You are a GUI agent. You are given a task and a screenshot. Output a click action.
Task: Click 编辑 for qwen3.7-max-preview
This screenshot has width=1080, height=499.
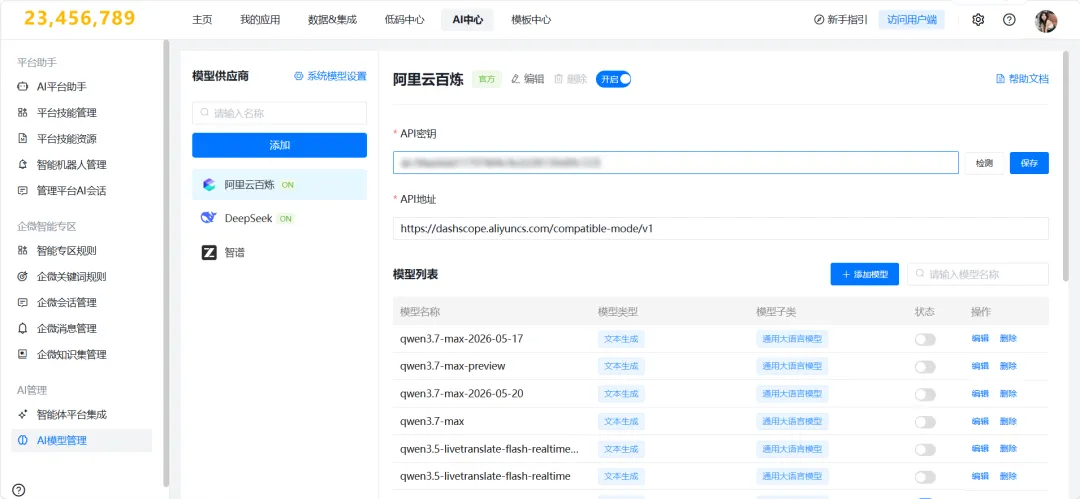(979, 366)
